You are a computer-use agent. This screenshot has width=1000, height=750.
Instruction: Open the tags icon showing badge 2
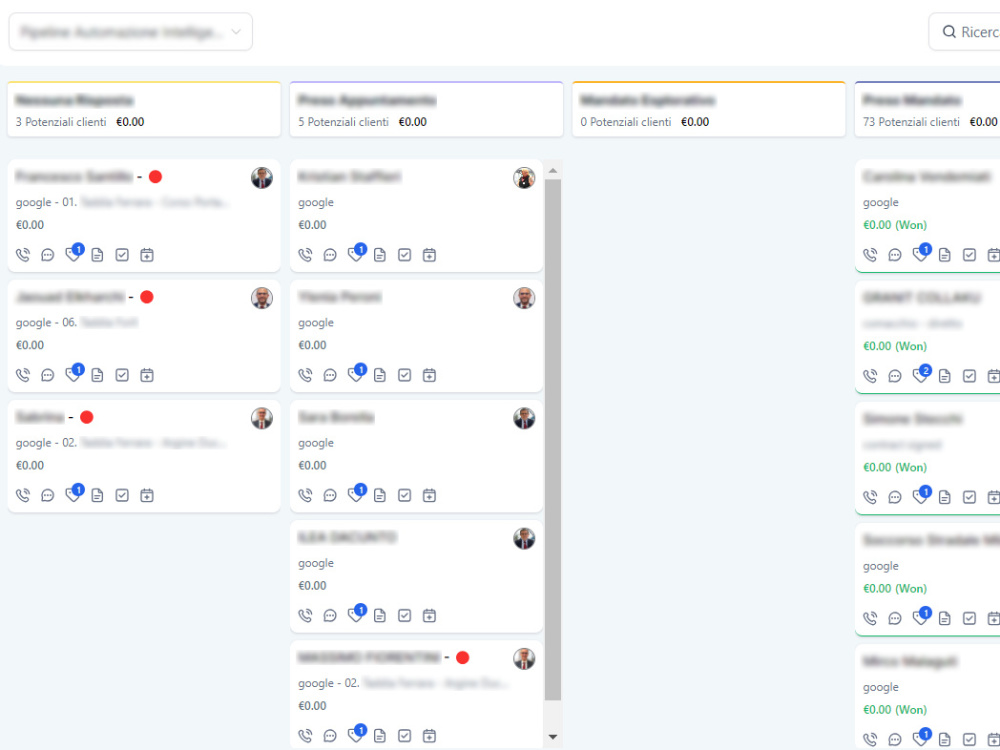click(x=921, y=375)
